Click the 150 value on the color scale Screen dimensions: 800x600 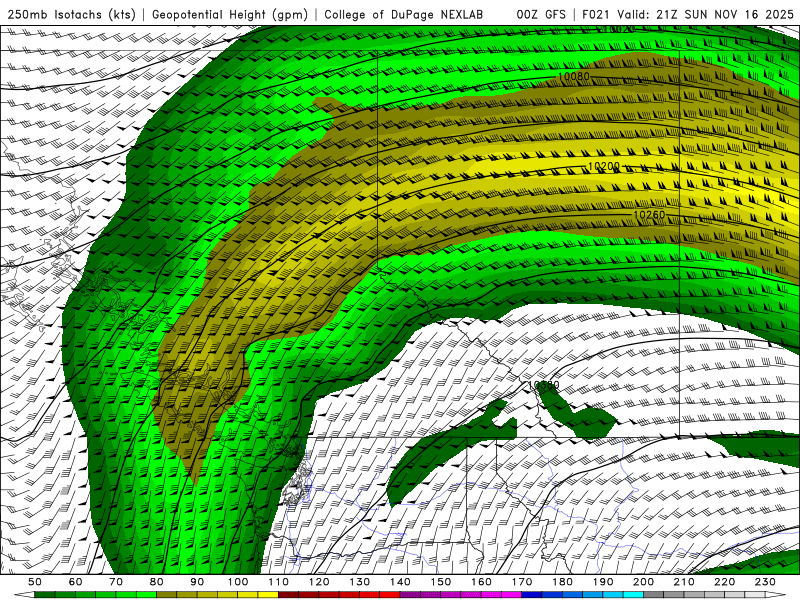click(441, 582)
